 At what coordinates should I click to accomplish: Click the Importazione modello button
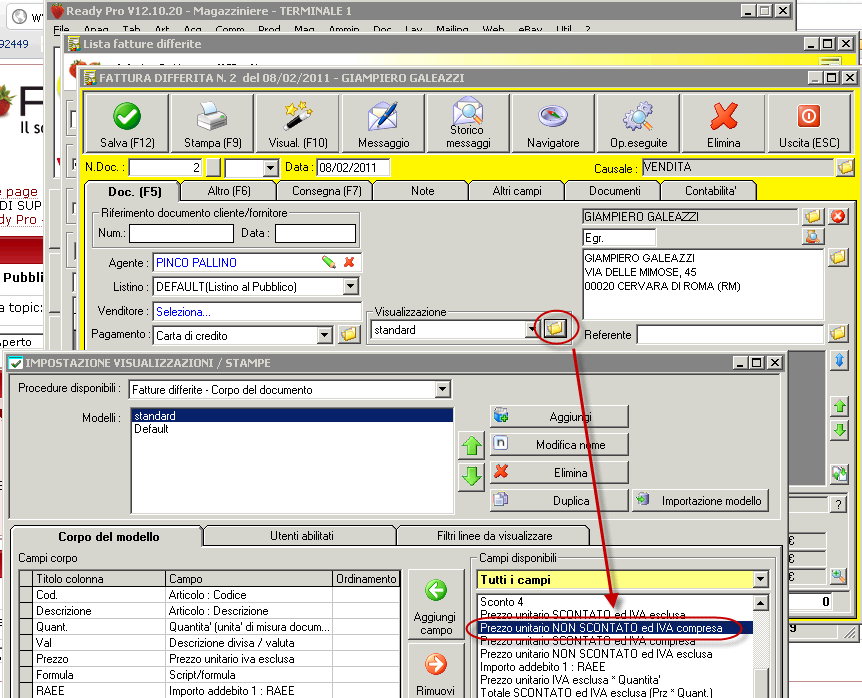(x=701, y=500)
